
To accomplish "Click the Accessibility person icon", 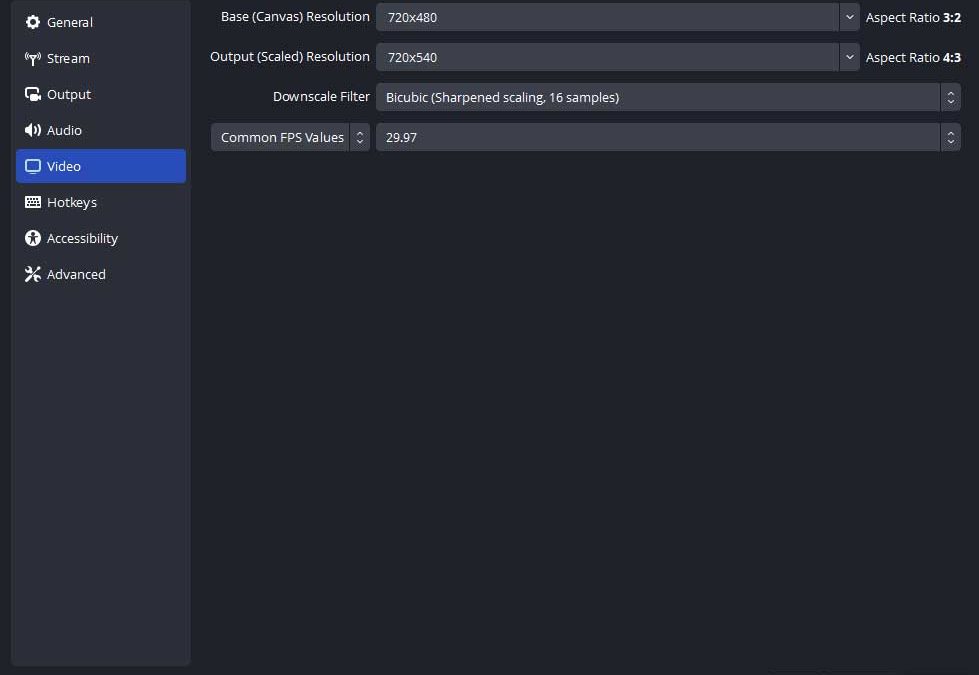I will coord(32,238).
